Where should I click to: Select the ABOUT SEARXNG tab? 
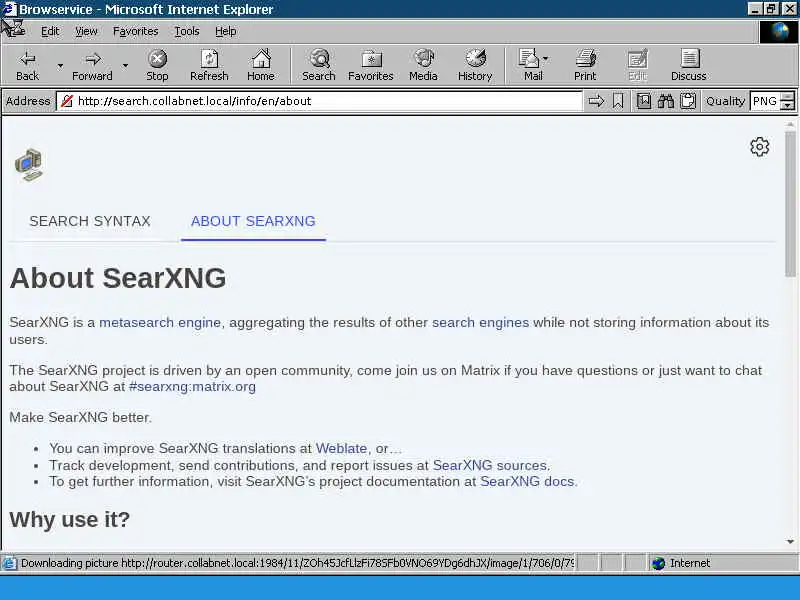[253, 221]
